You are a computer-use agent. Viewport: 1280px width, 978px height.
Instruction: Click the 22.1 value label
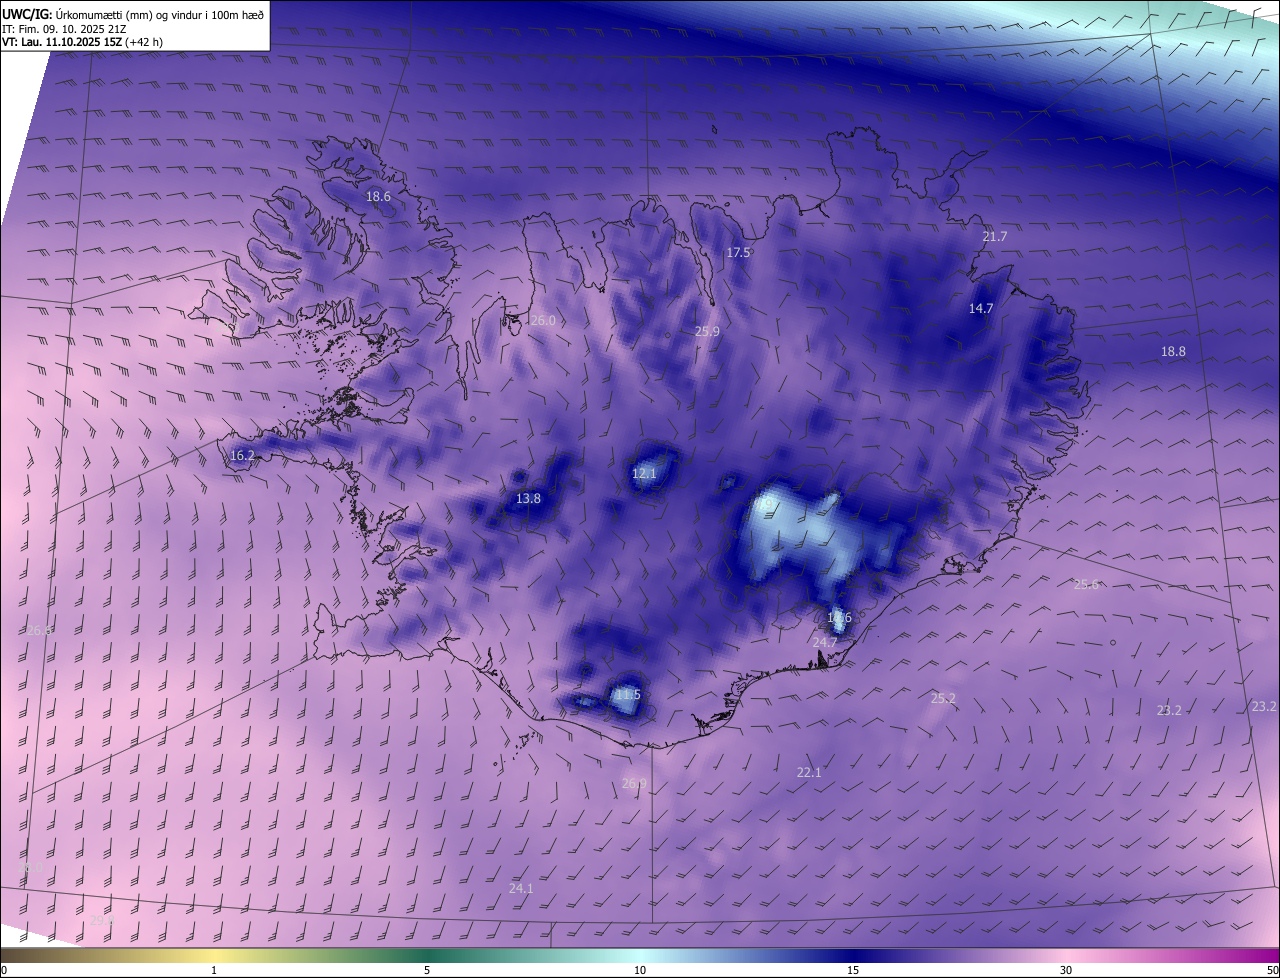tap(809, 773)
